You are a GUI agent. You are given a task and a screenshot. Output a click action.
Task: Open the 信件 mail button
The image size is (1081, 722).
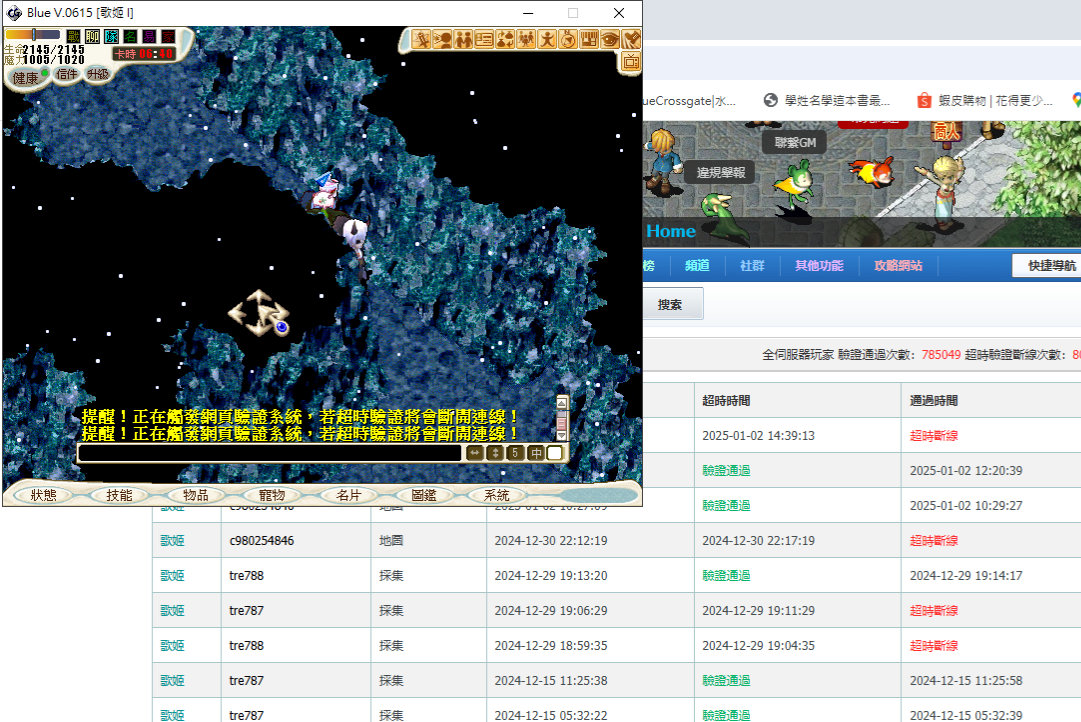pyautogui.click(x=67, y=74)
